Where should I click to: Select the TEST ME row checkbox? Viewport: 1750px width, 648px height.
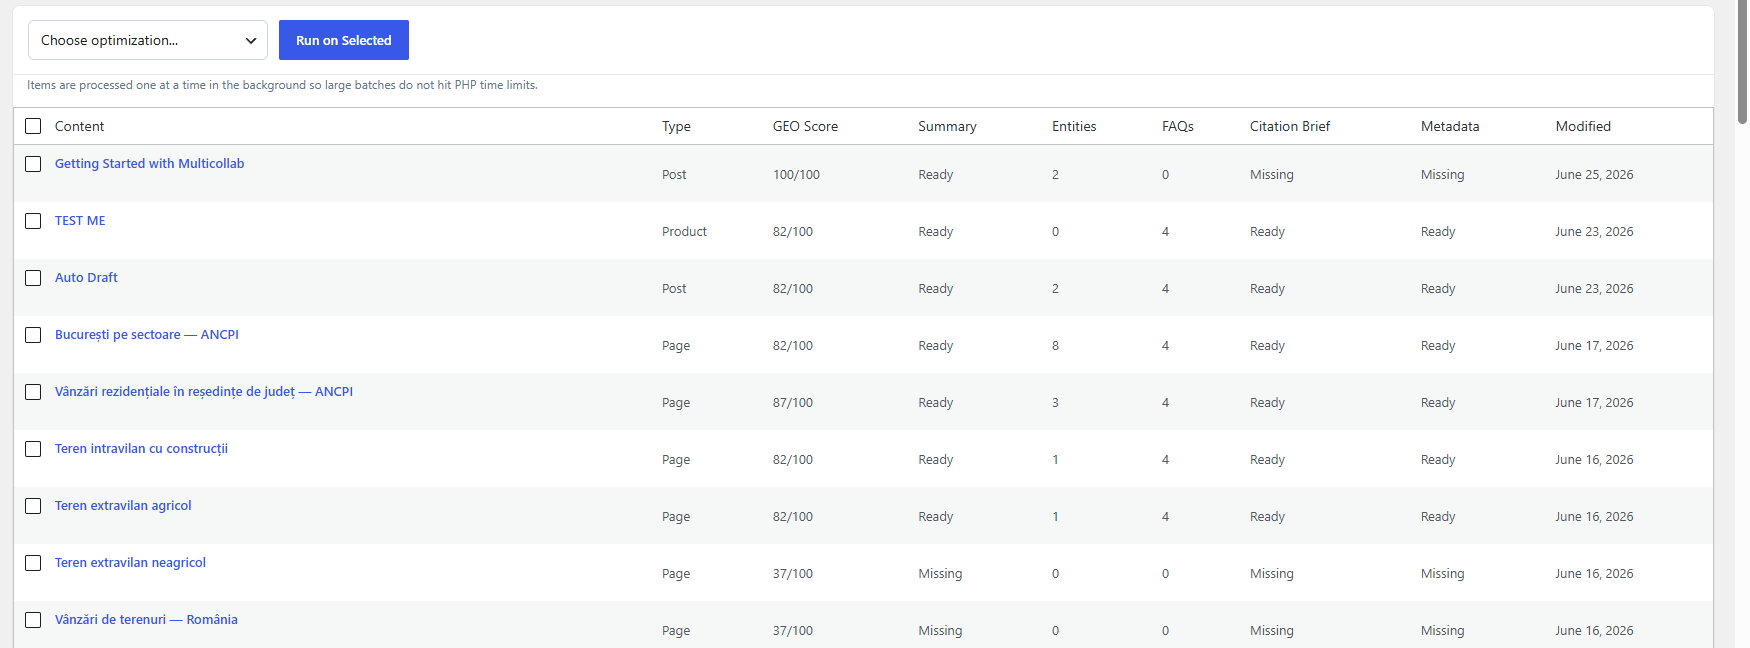(33, 221)
